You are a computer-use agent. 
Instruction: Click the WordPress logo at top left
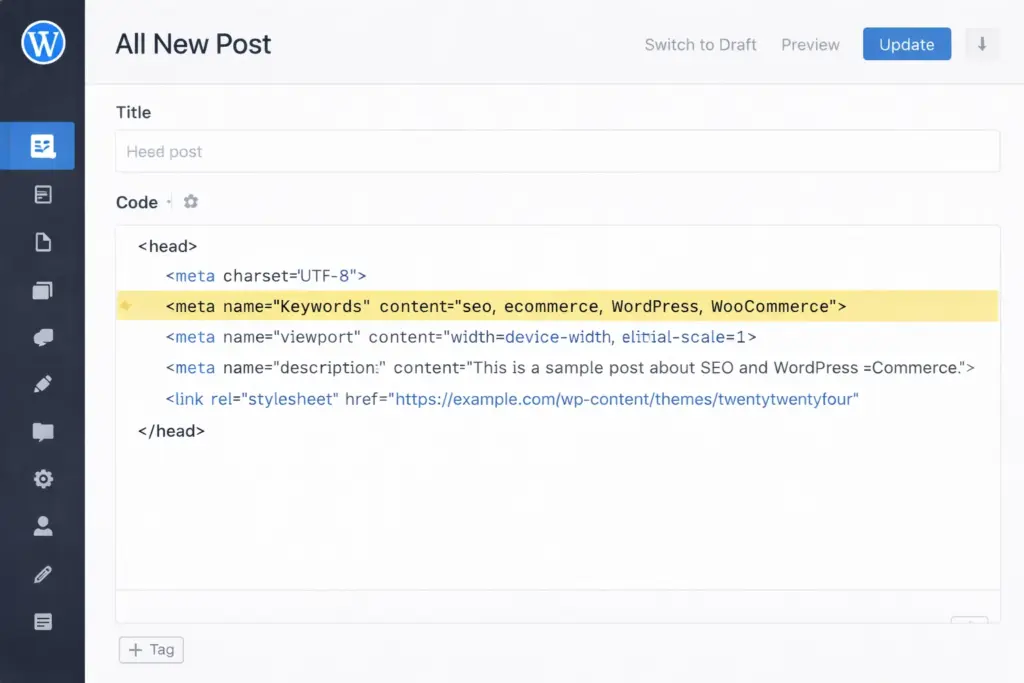(41, 42)
